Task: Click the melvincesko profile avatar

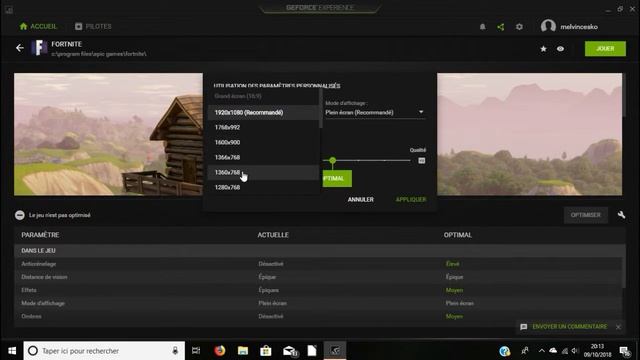Action: tap(548, 27)
